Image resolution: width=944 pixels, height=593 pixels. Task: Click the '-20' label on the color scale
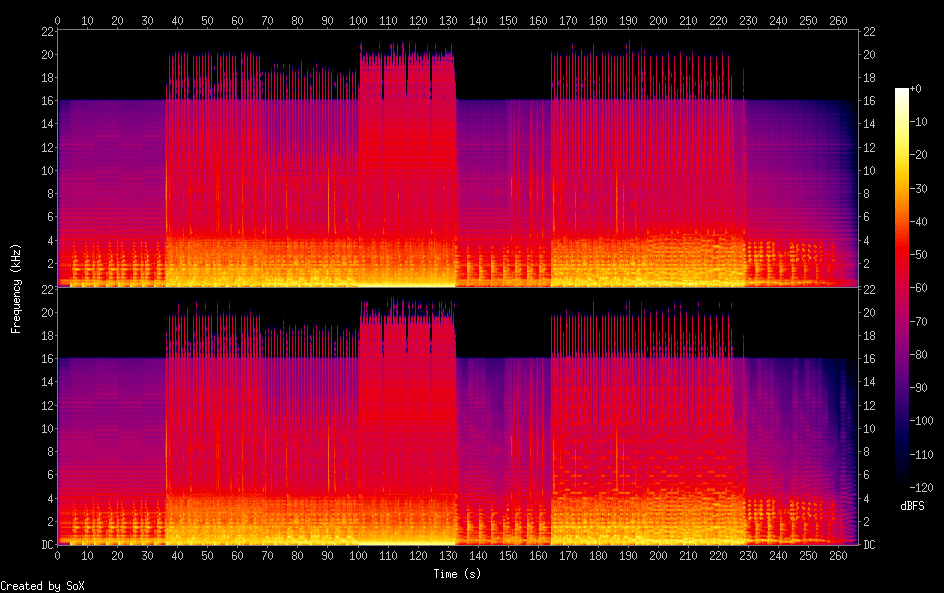pyautogui.click(x=918, y=155)
